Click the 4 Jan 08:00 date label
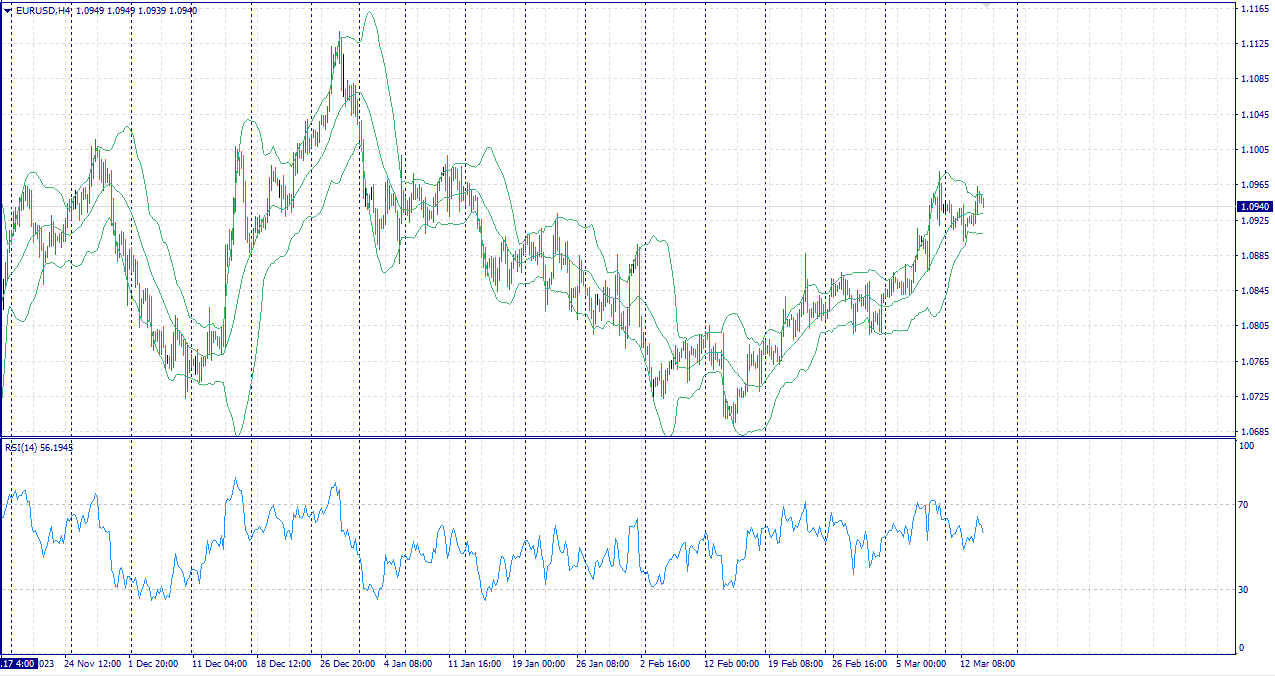Image resolution: width=1275 pixels, height=676 pixels. point(408,663)
